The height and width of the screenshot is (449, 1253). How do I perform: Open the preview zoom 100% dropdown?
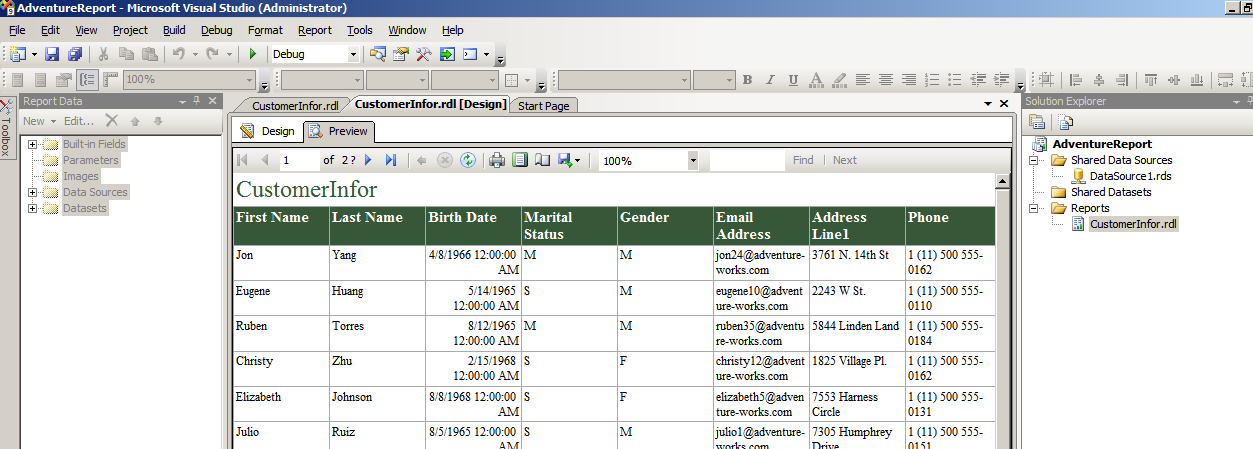[x=693, y=160]
